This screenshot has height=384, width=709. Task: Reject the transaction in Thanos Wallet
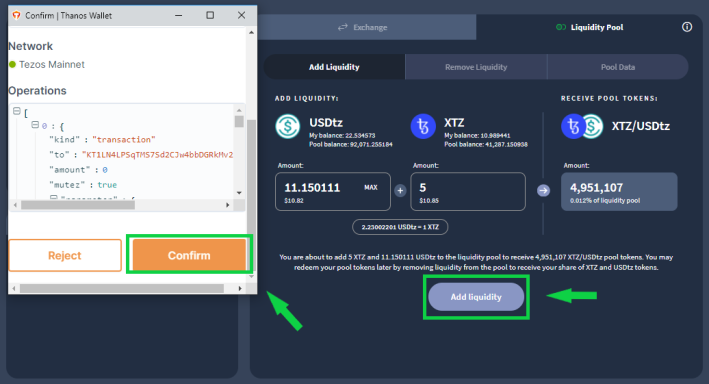(x=65, y=256)
